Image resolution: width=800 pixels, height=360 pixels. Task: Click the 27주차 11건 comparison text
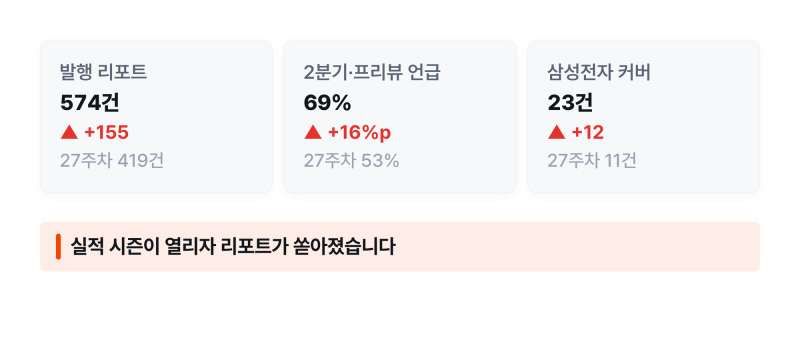click(592, 161)
